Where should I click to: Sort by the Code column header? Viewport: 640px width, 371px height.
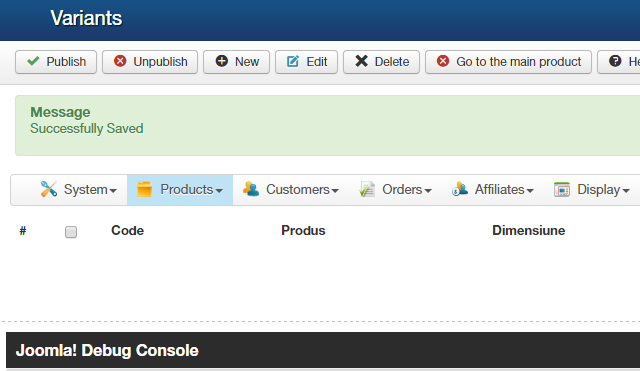[127, 231]
